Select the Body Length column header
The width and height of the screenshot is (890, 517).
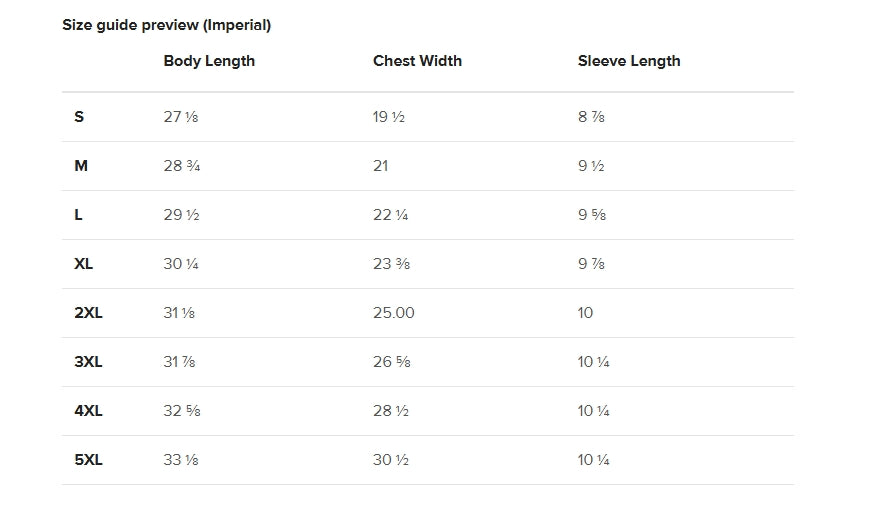(209, 61)
